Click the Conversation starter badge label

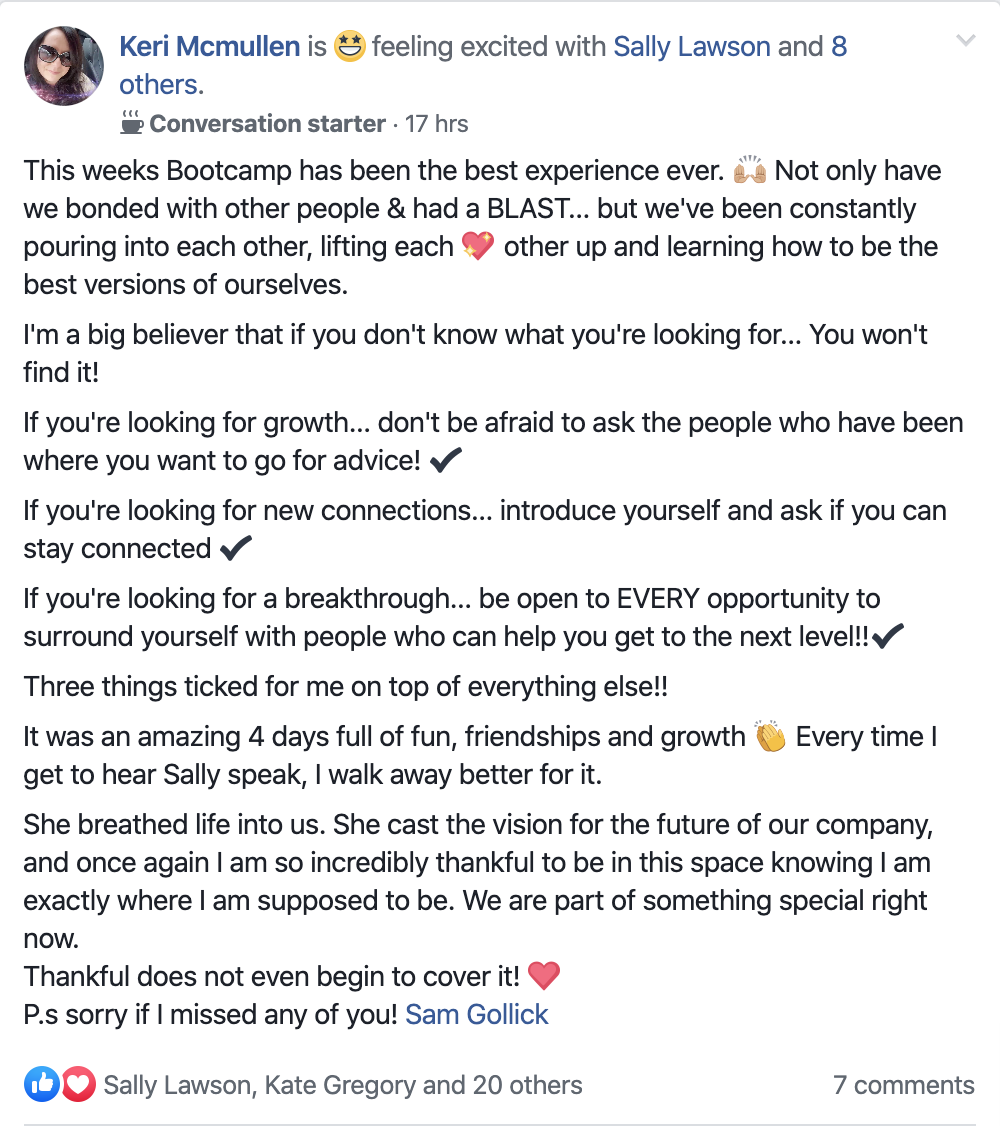point(267,124)
